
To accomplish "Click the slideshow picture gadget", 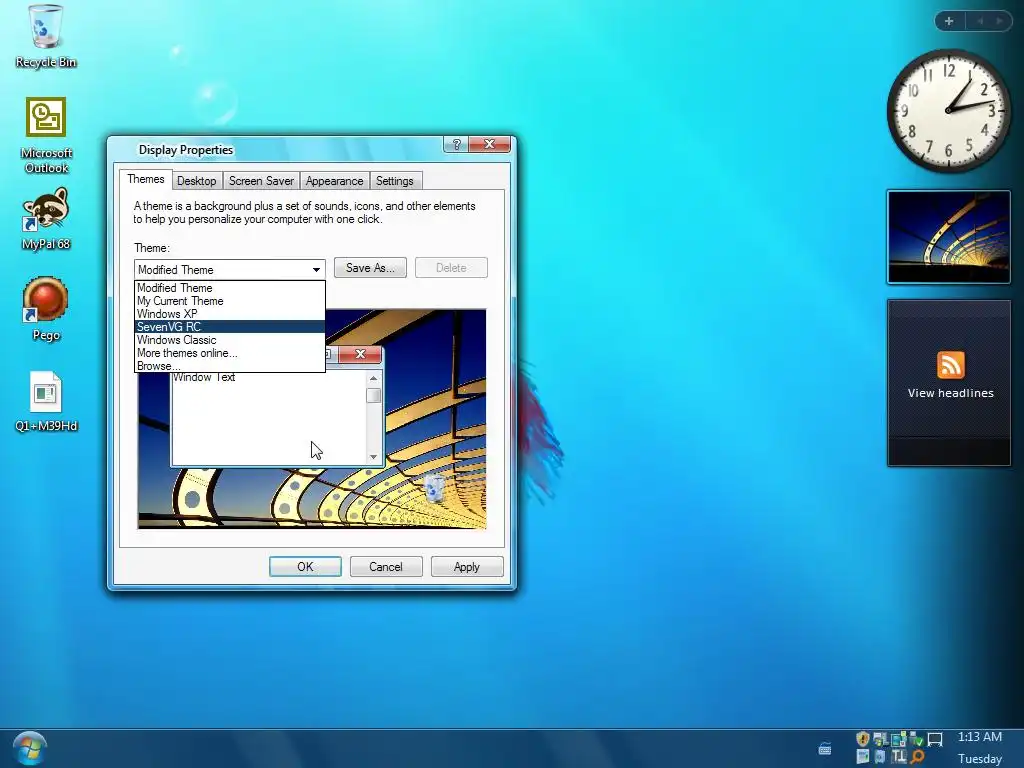I will click(949, 237).
